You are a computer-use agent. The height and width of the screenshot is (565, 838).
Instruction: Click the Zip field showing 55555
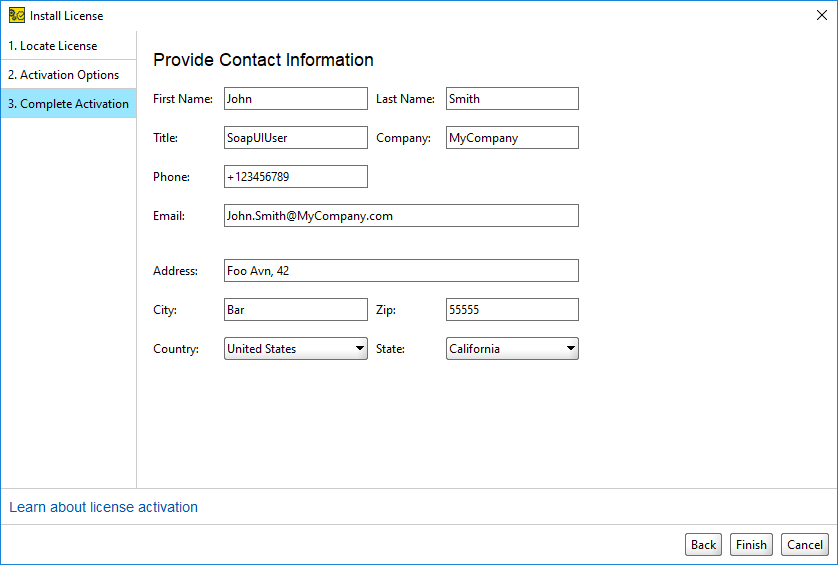point(512,309)
